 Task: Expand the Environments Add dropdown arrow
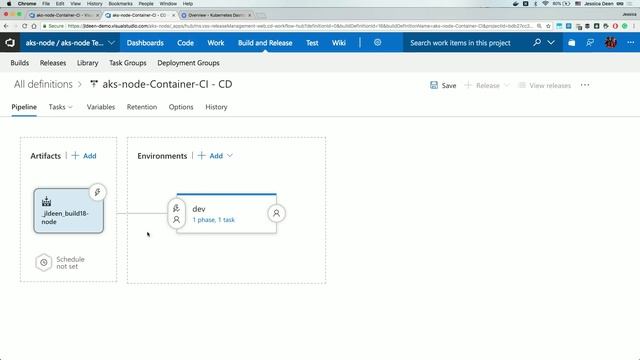(230, 156)
